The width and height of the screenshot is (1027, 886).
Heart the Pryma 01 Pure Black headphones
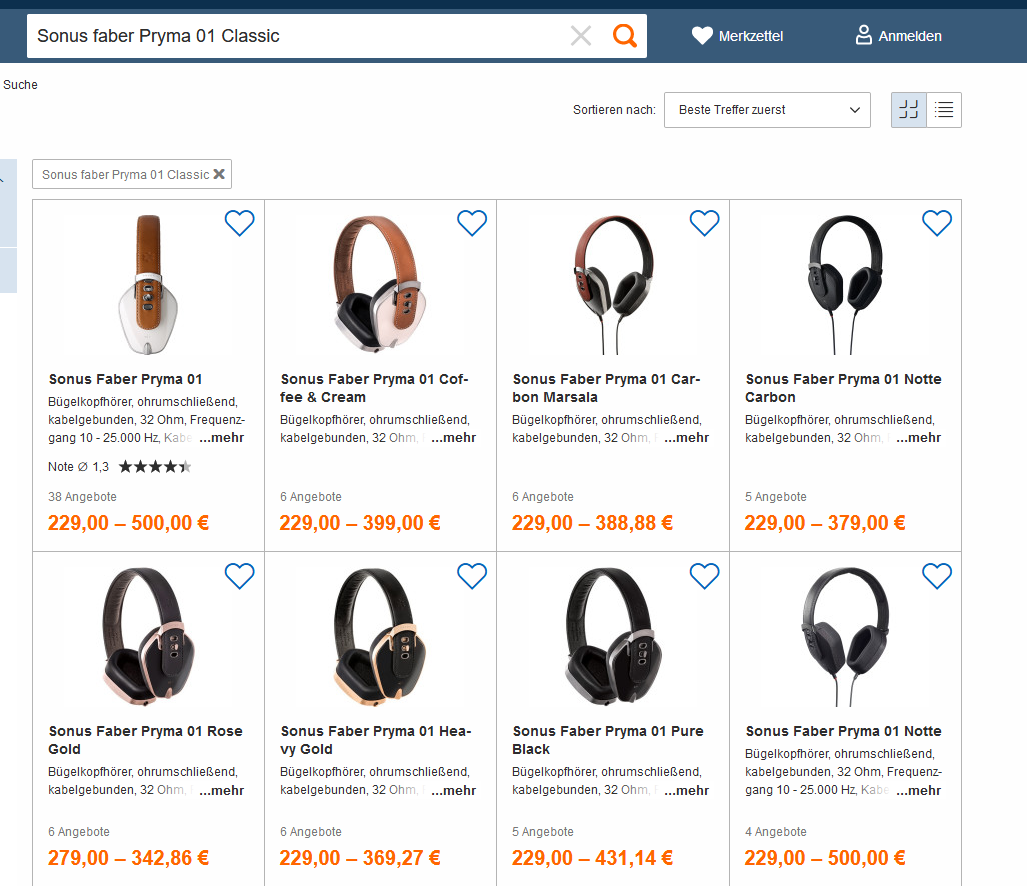point(705,576)
